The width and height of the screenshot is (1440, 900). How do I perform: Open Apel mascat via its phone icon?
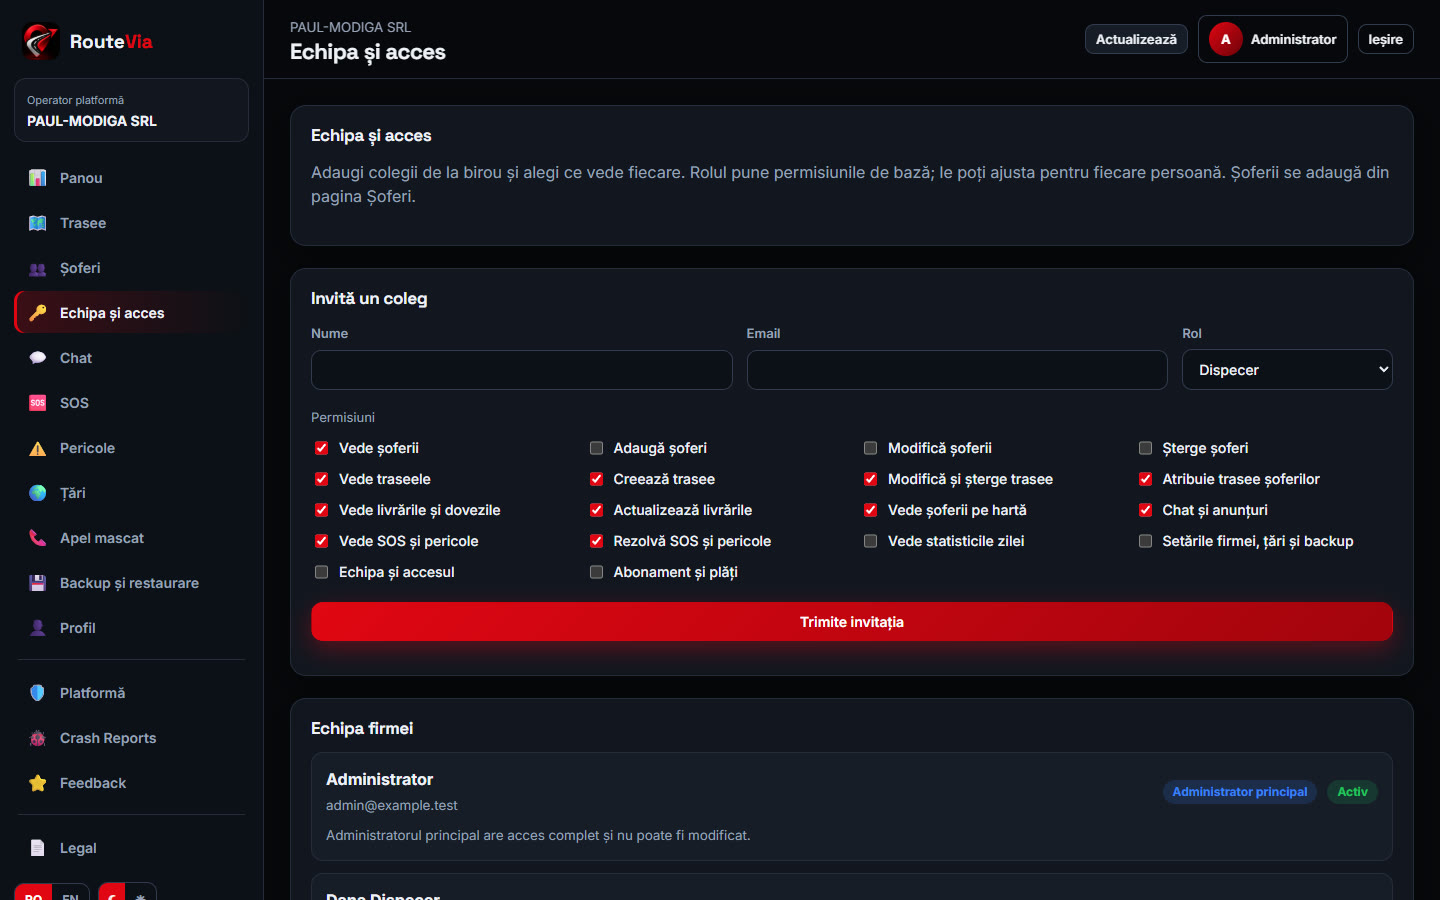pos(38,538)
